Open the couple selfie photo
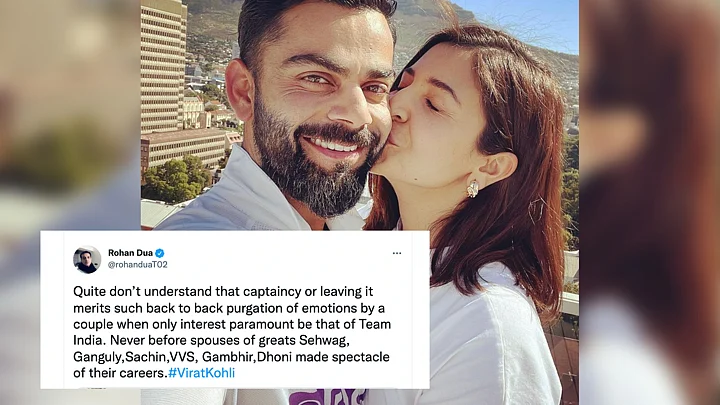This screenshot has width=720, height=405. click(x=360, y=115)
